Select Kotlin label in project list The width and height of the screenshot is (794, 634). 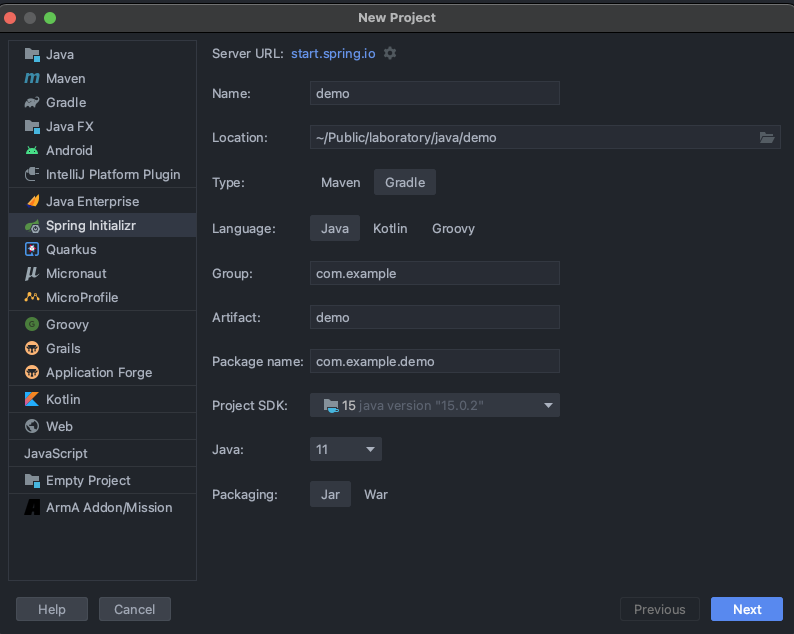tap(63, 400)
